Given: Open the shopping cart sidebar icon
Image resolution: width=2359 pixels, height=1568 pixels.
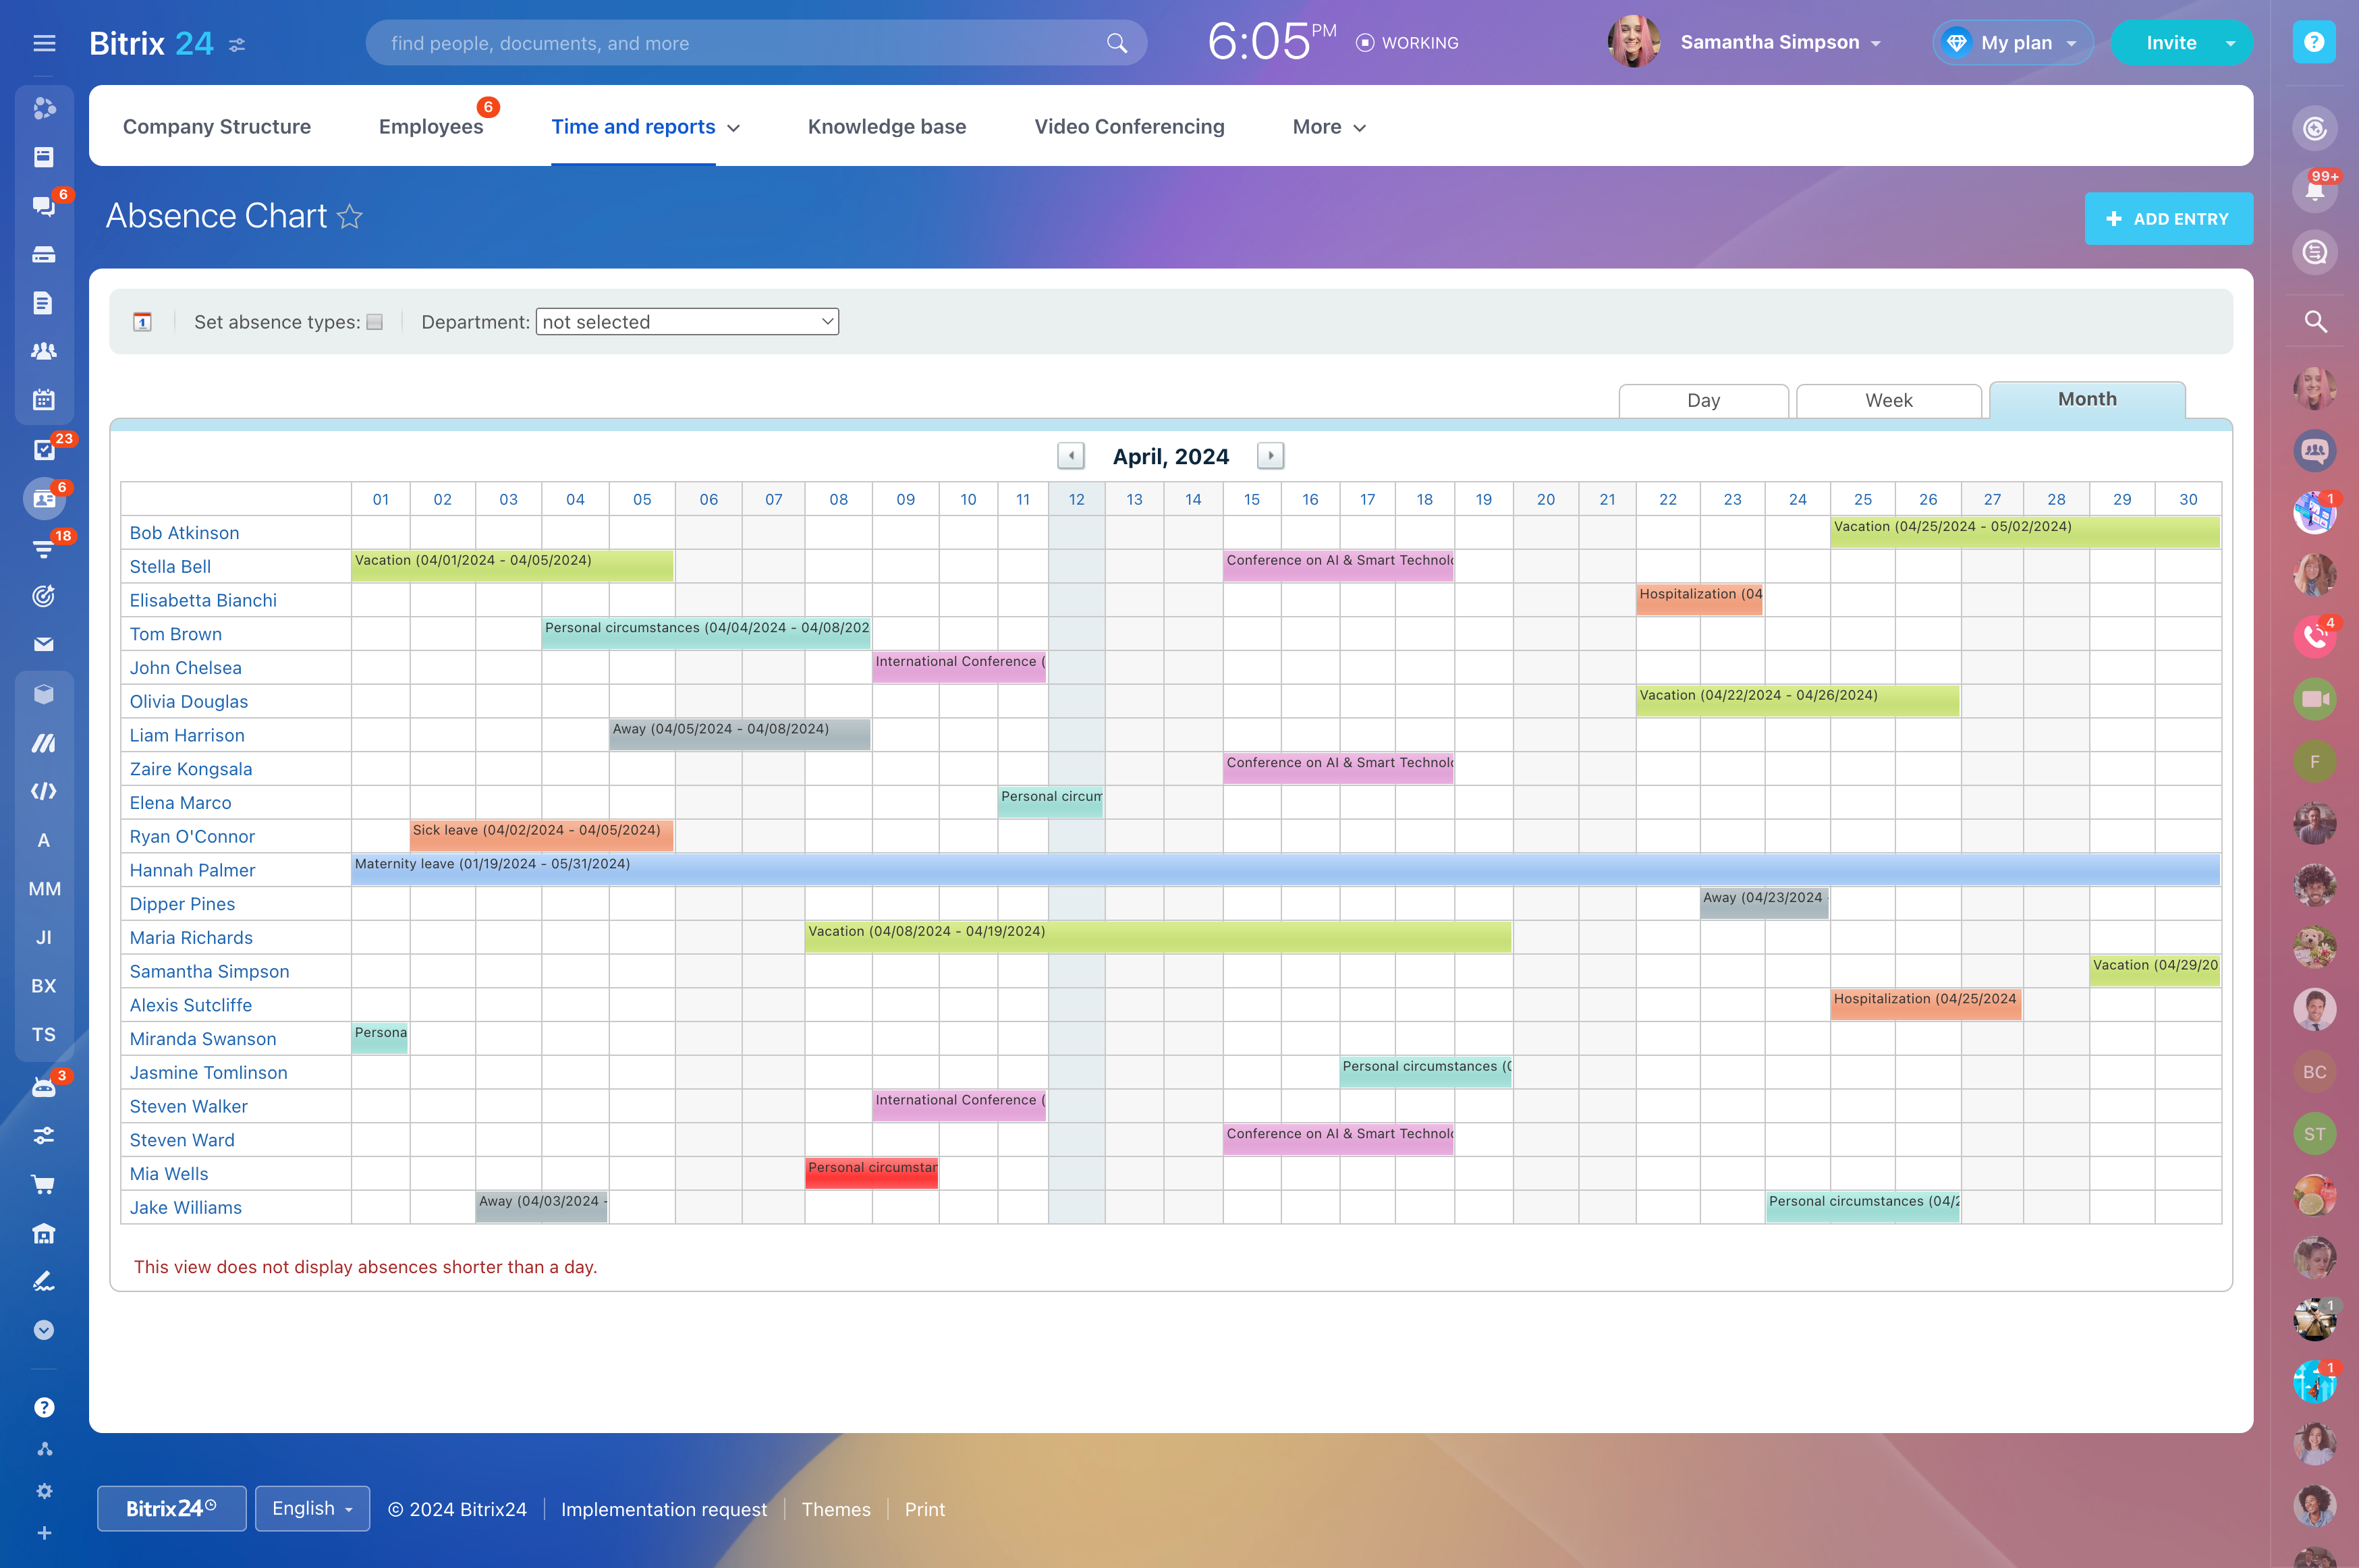Looking at the screenshot, I should (x=43, y=1185).
